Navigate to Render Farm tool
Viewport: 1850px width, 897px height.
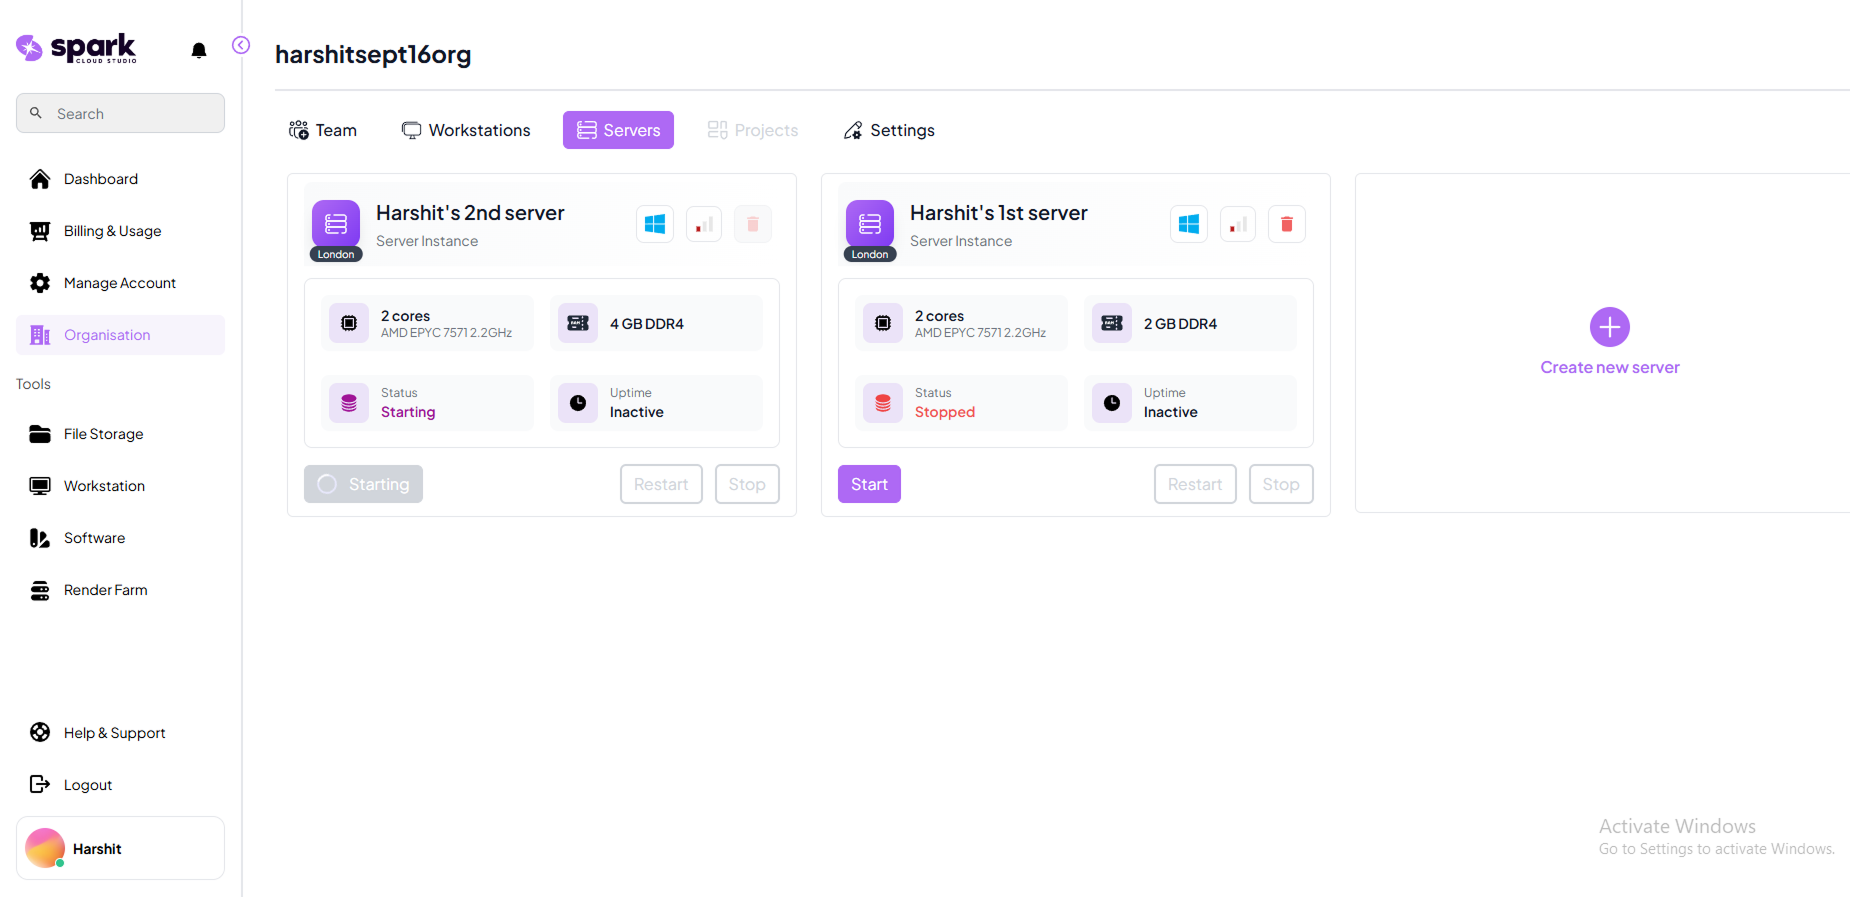[x=105, y=590]
